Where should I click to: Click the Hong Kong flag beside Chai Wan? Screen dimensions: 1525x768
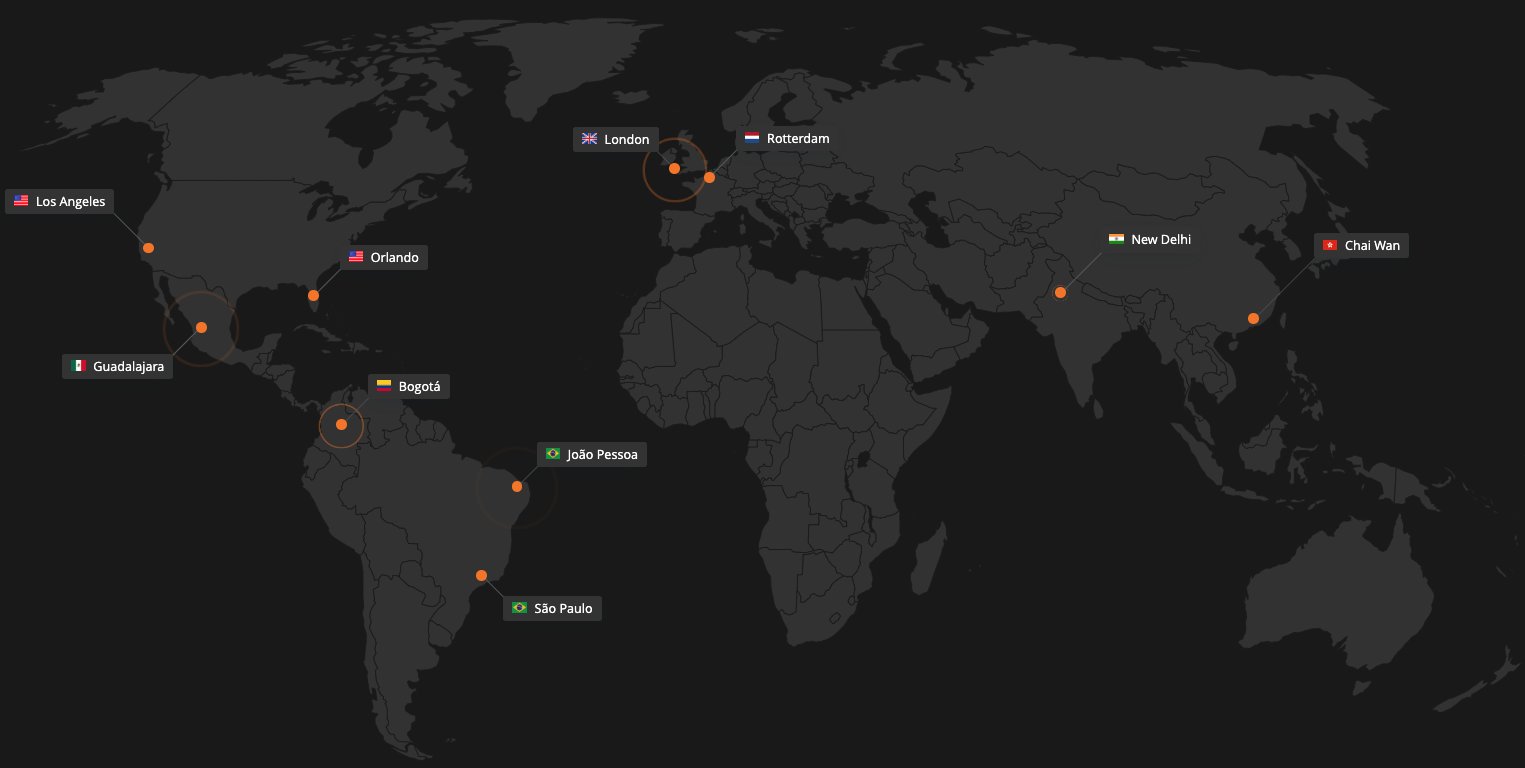pyautogui.click(x=1330, y=245)
